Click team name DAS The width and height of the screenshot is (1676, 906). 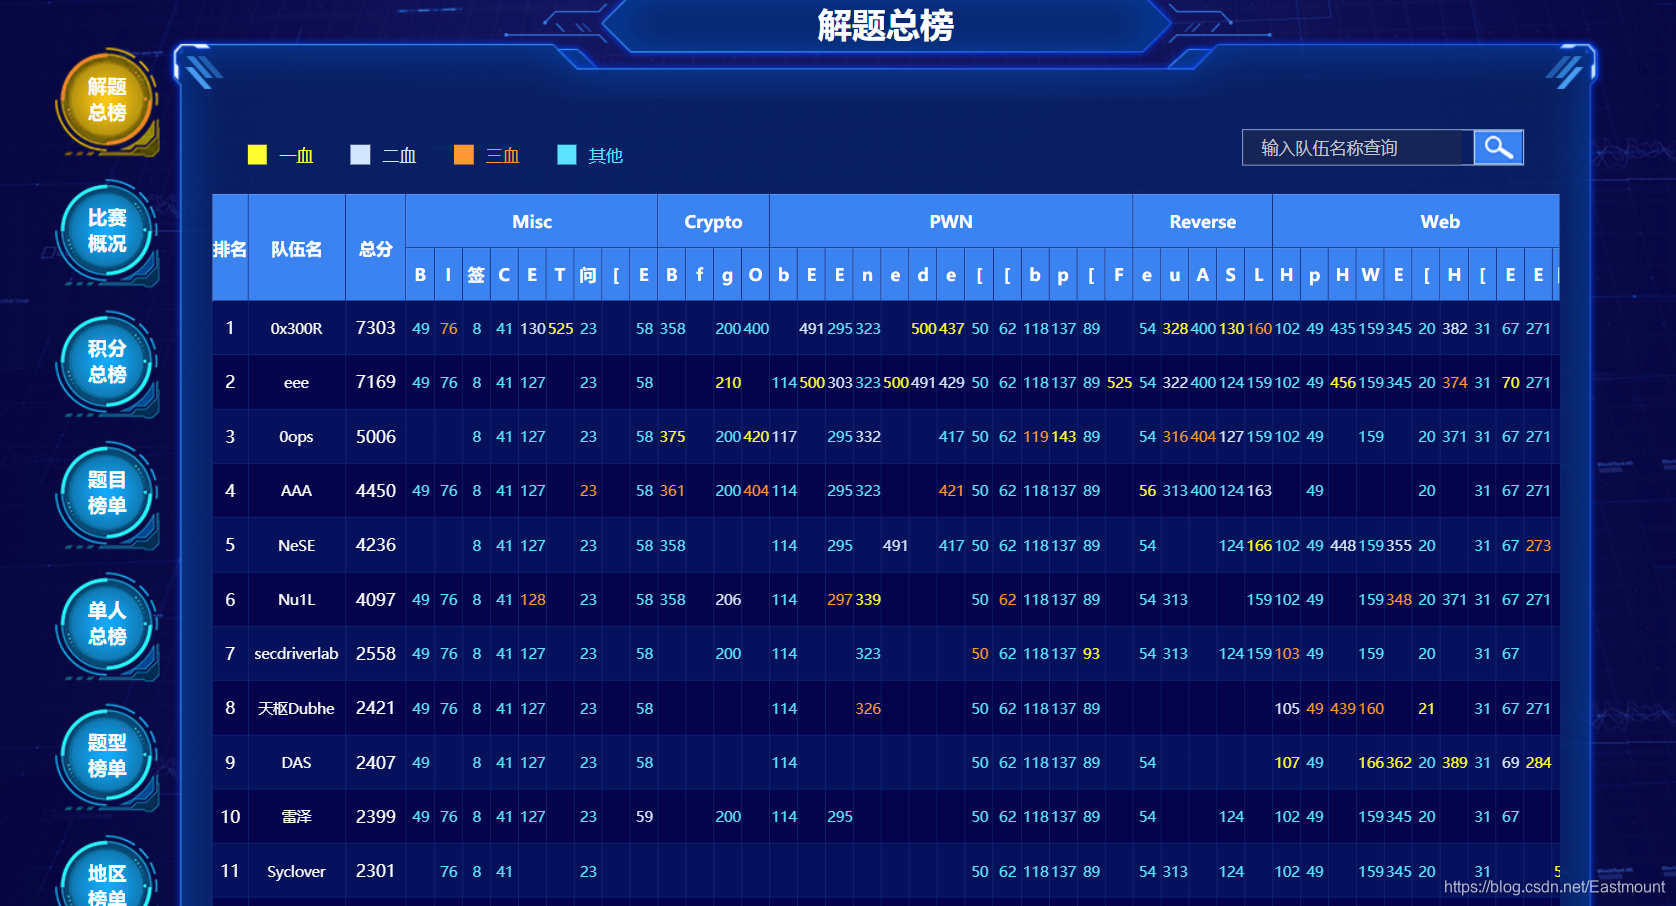point(297,763)
